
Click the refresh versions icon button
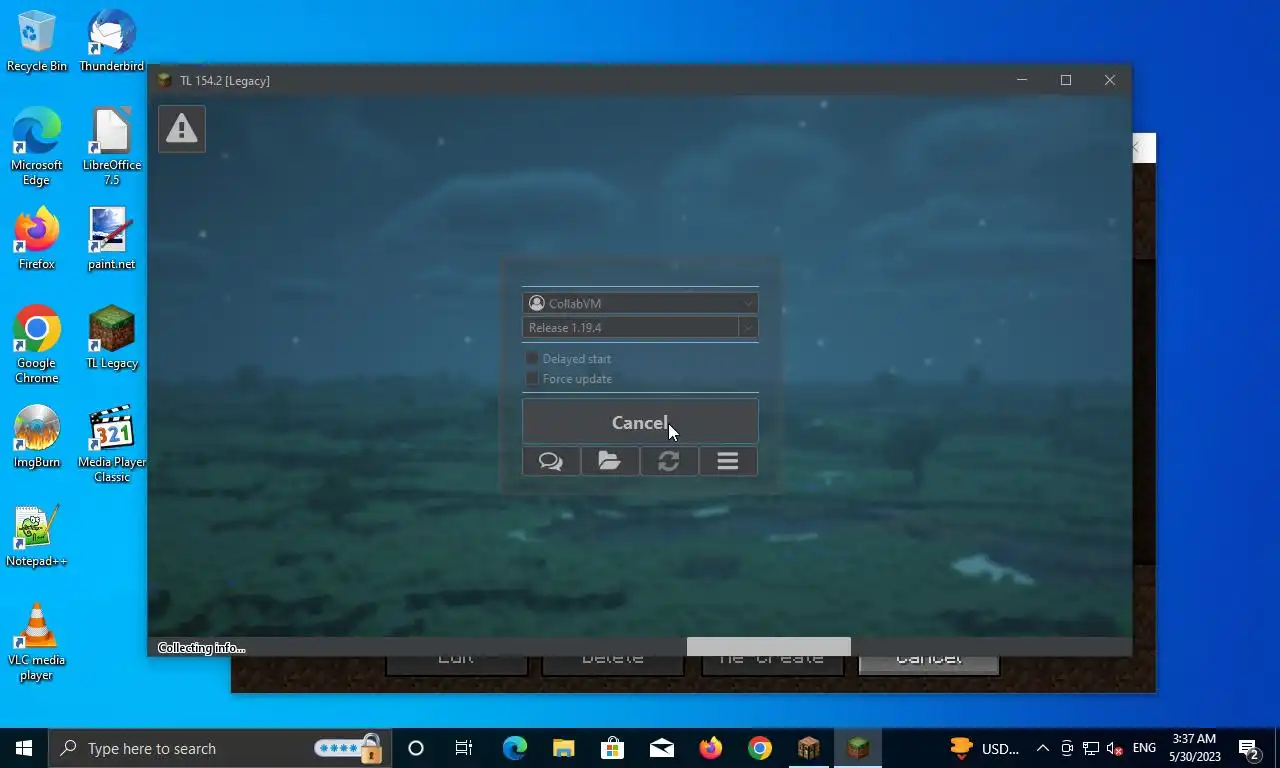click(x=669, y=461)
